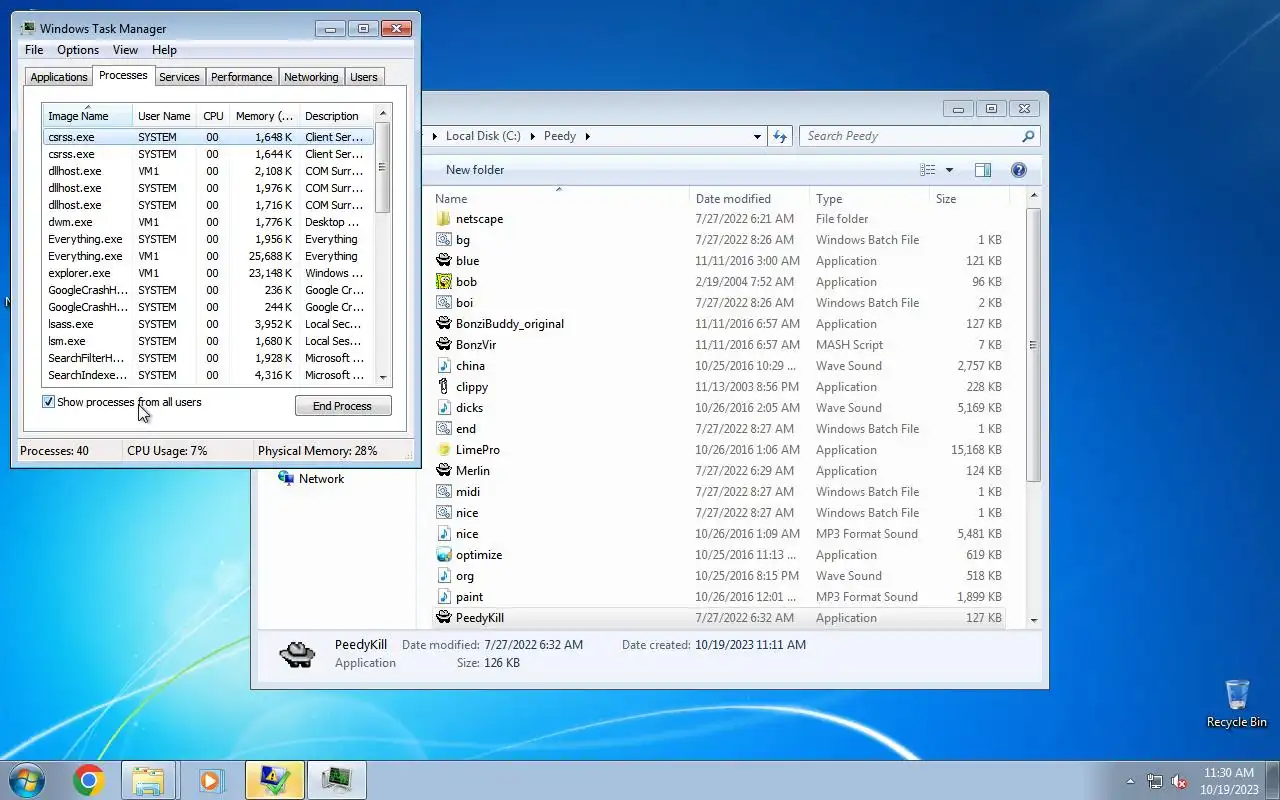Select the explorer.exe process row
The width and height of the screenshot is (1280, 800).
[207, 273]
